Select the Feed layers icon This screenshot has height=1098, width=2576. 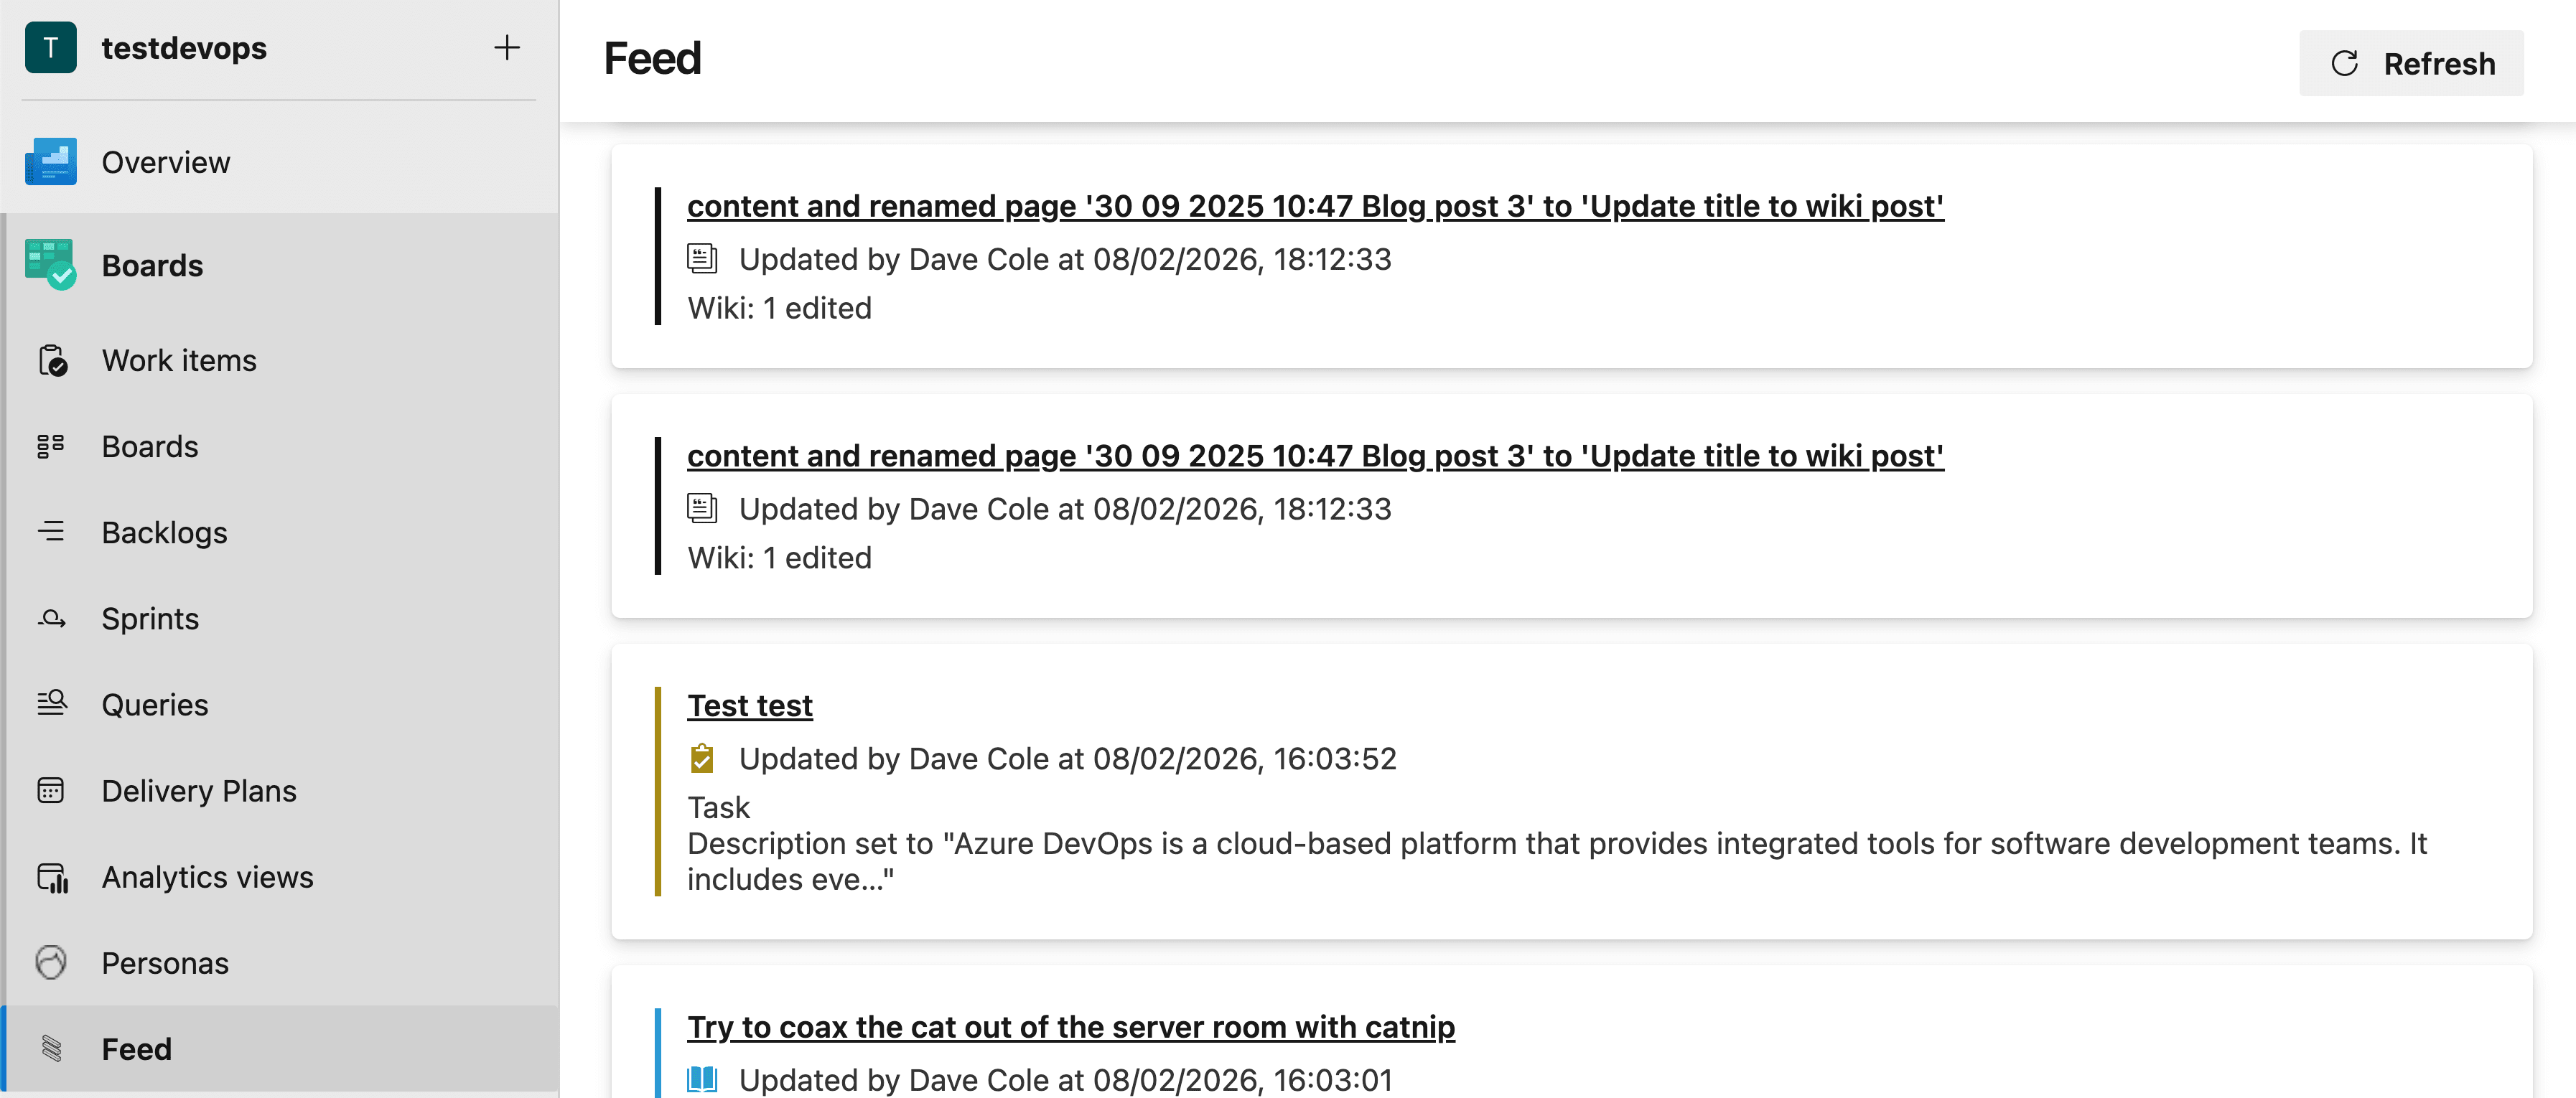coord(51,1048)
